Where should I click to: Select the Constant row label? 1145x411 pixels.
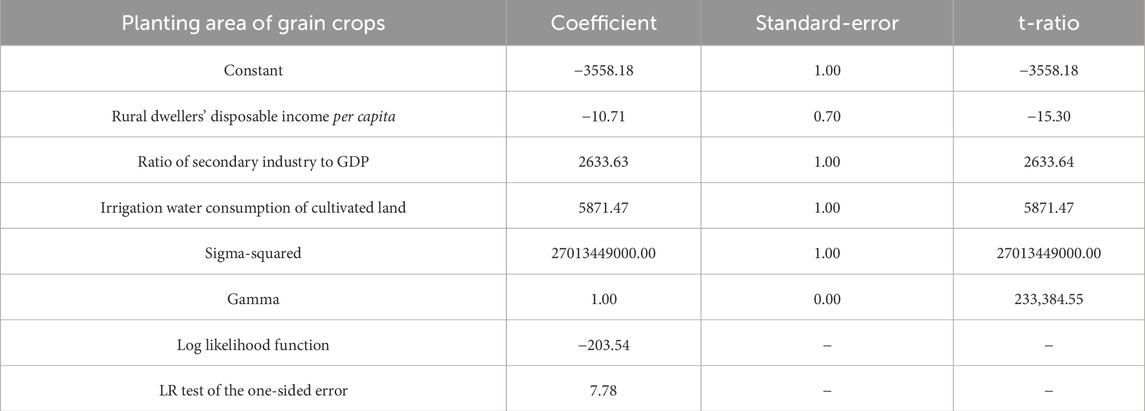[253, 71]
